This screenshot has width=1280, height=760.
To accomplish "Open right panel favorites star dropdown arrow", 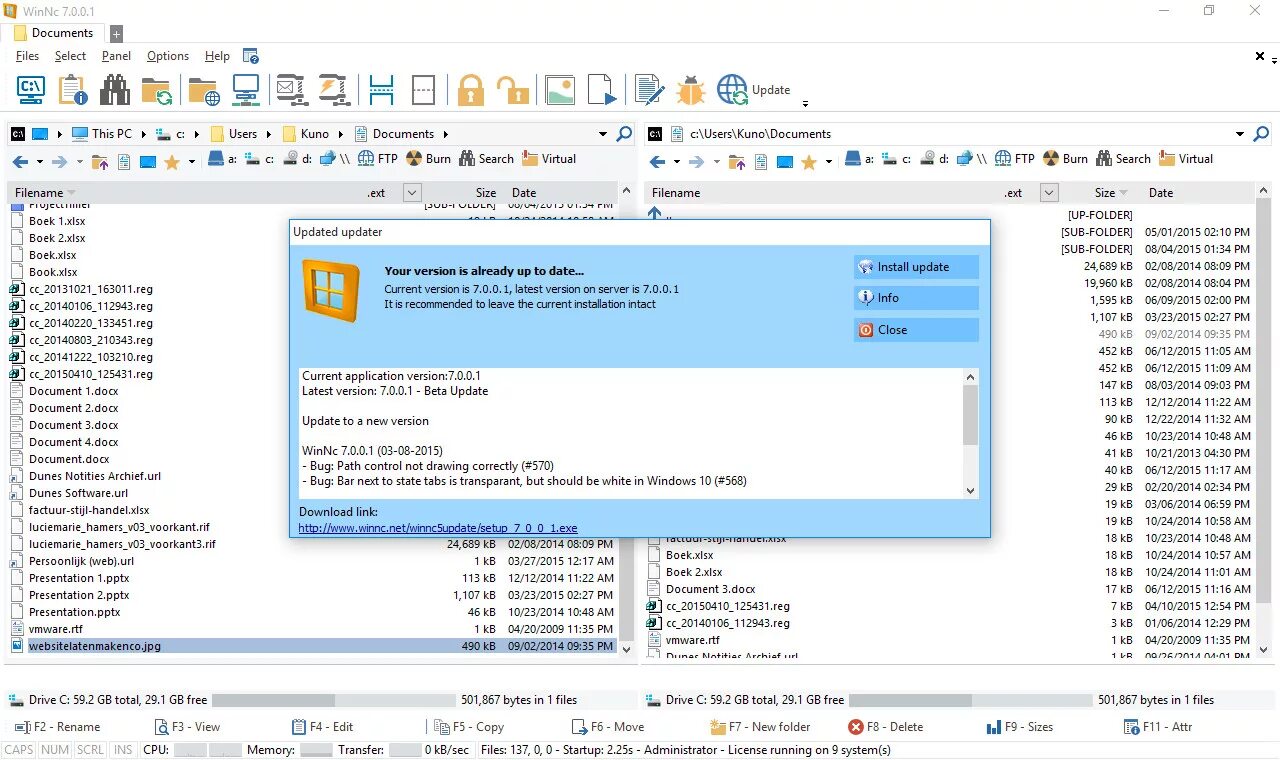I will [830, 162].
